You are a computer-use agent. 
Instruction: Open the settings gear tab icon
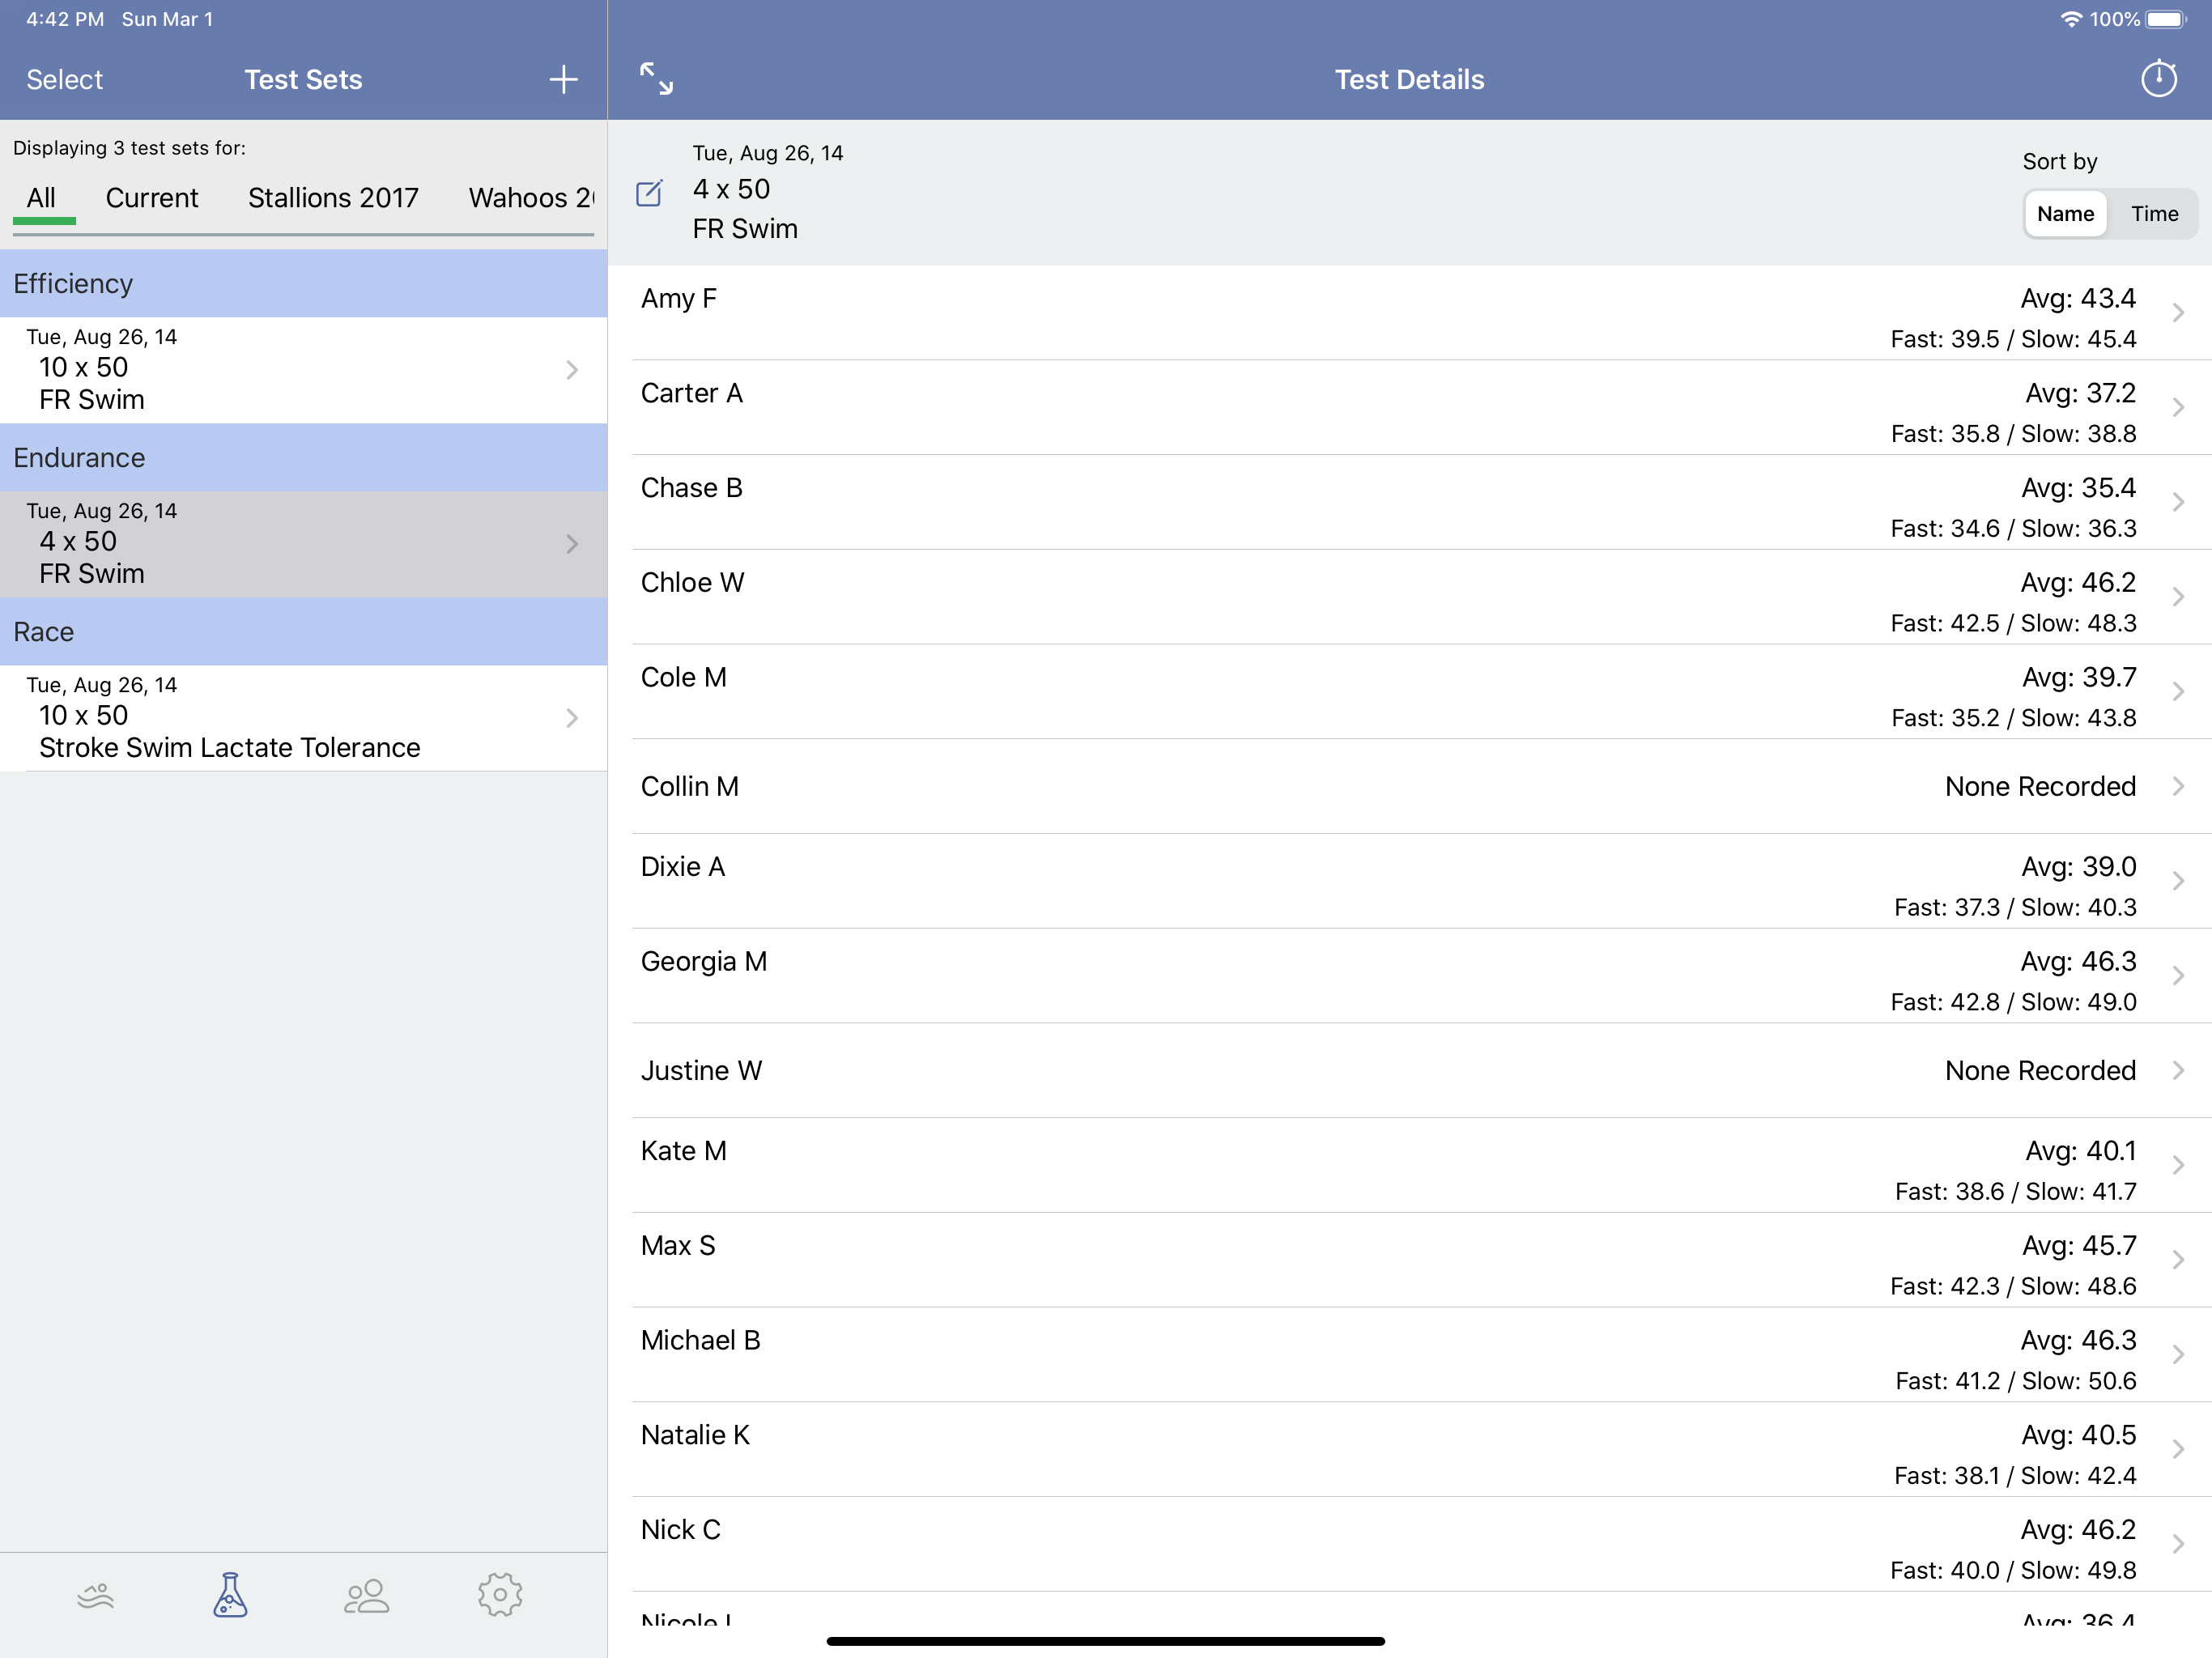(500, 1596)
